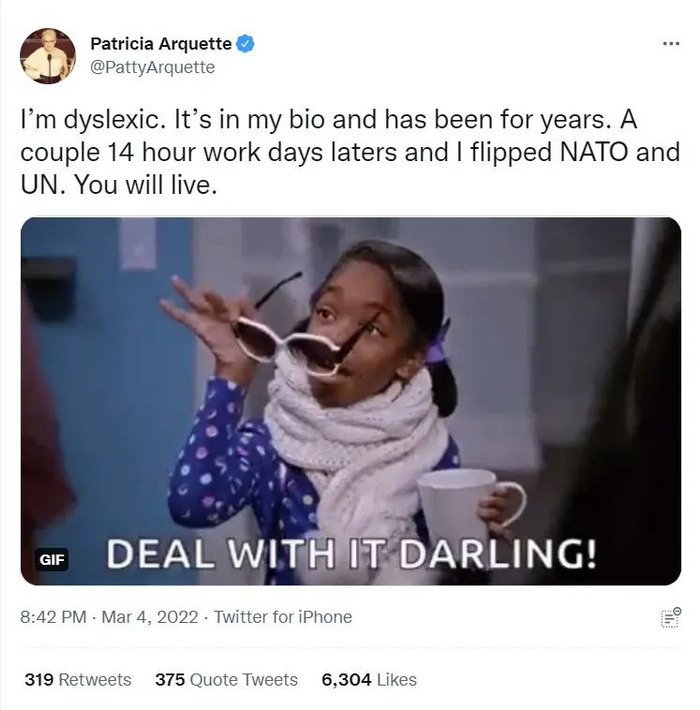700x710 pixels.
Task: Click the "You will live." sentence
Action: (146, 185)
